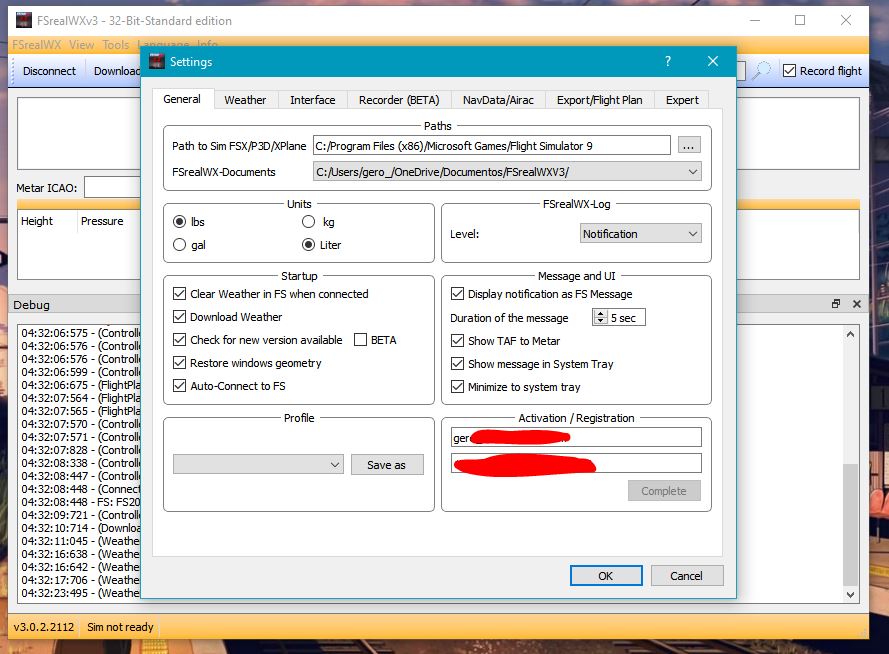Select the lbs weight unit
889x654 pixels.
click(179, 222)
